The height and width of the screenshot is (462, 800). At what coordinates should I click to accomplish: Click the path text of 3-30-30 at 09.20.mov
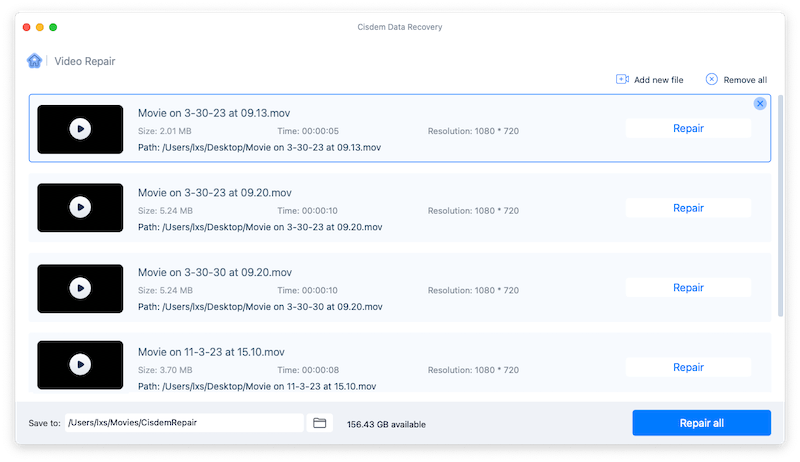coord(260,306)
